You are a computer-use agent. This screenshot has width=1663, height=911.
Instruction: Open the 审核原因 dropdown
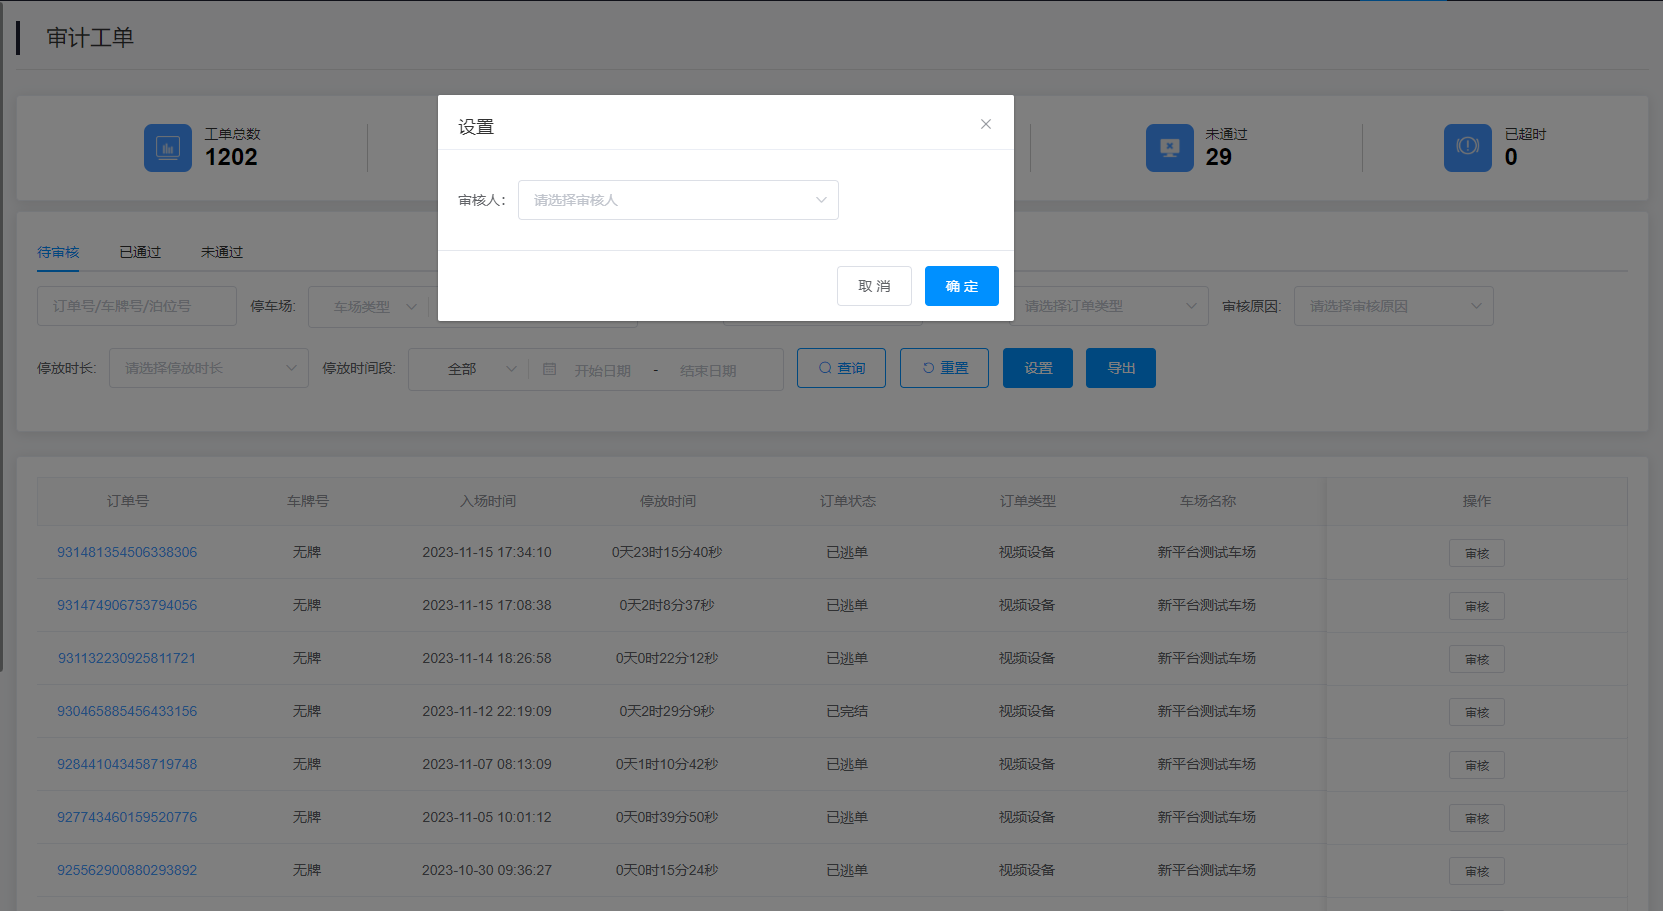1393,306
